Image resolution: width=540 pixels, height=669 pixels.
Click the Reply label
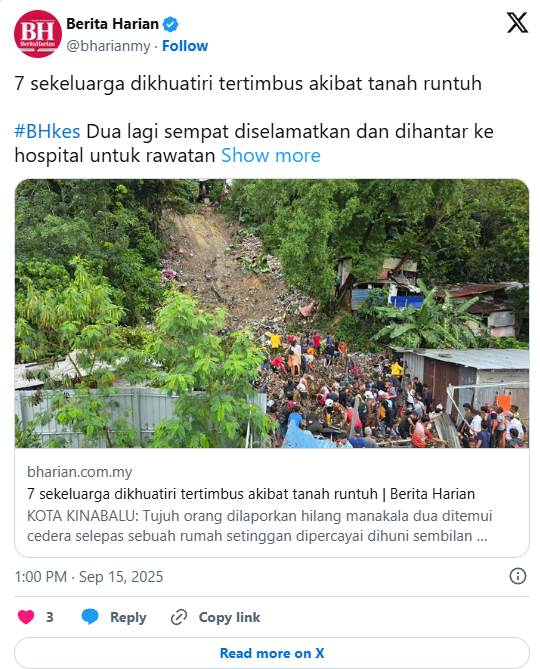128,617
